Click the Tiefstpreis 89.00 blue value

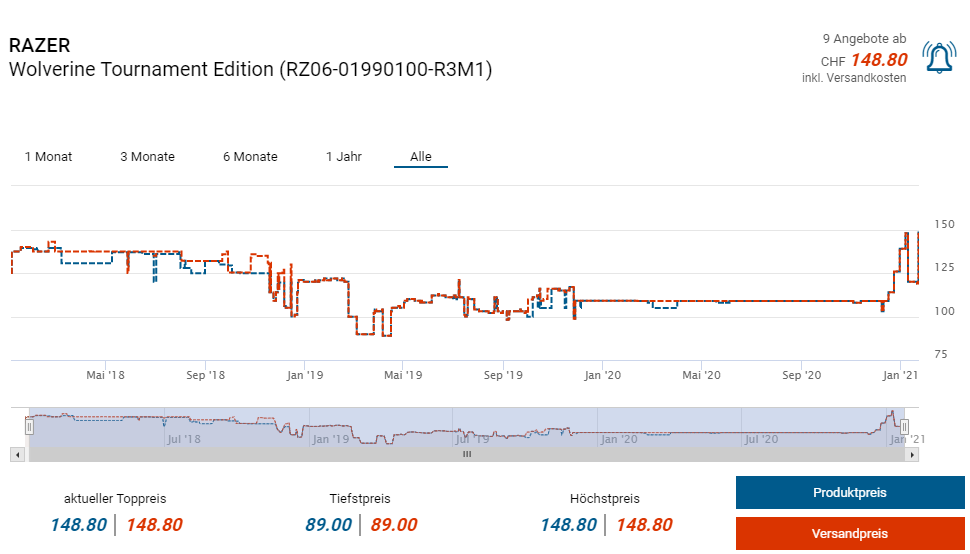point(328,525)
